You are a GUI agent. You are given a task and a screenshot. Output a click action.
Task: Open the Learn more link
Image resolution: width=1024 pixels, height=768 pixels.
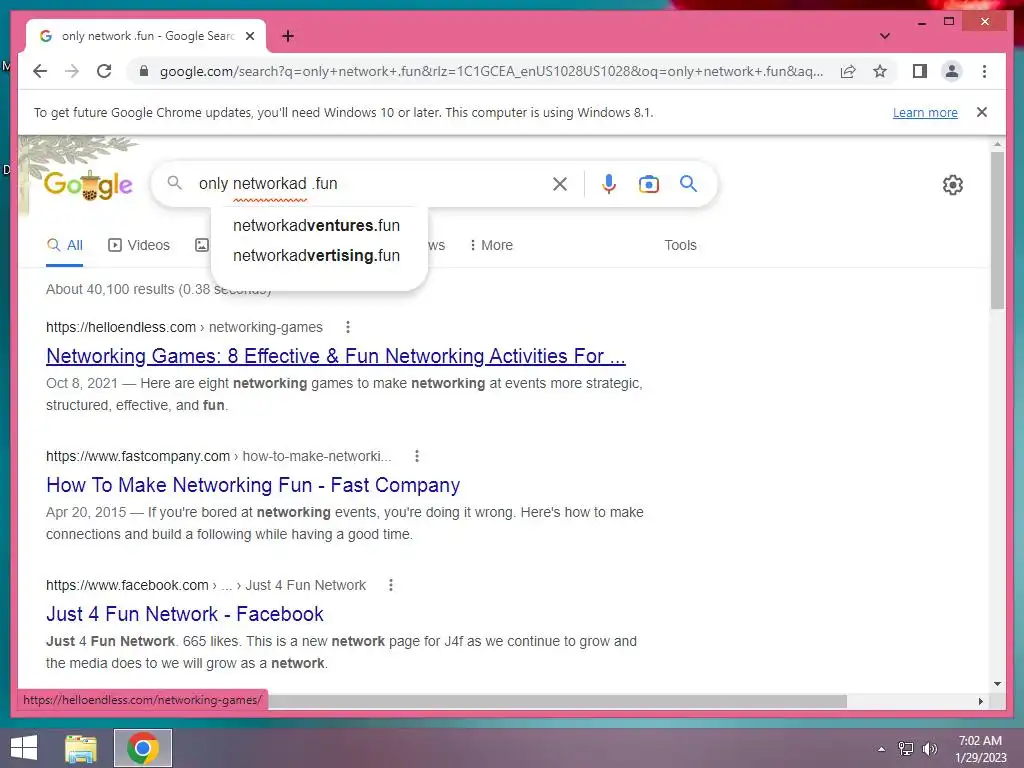coord(925,112)
